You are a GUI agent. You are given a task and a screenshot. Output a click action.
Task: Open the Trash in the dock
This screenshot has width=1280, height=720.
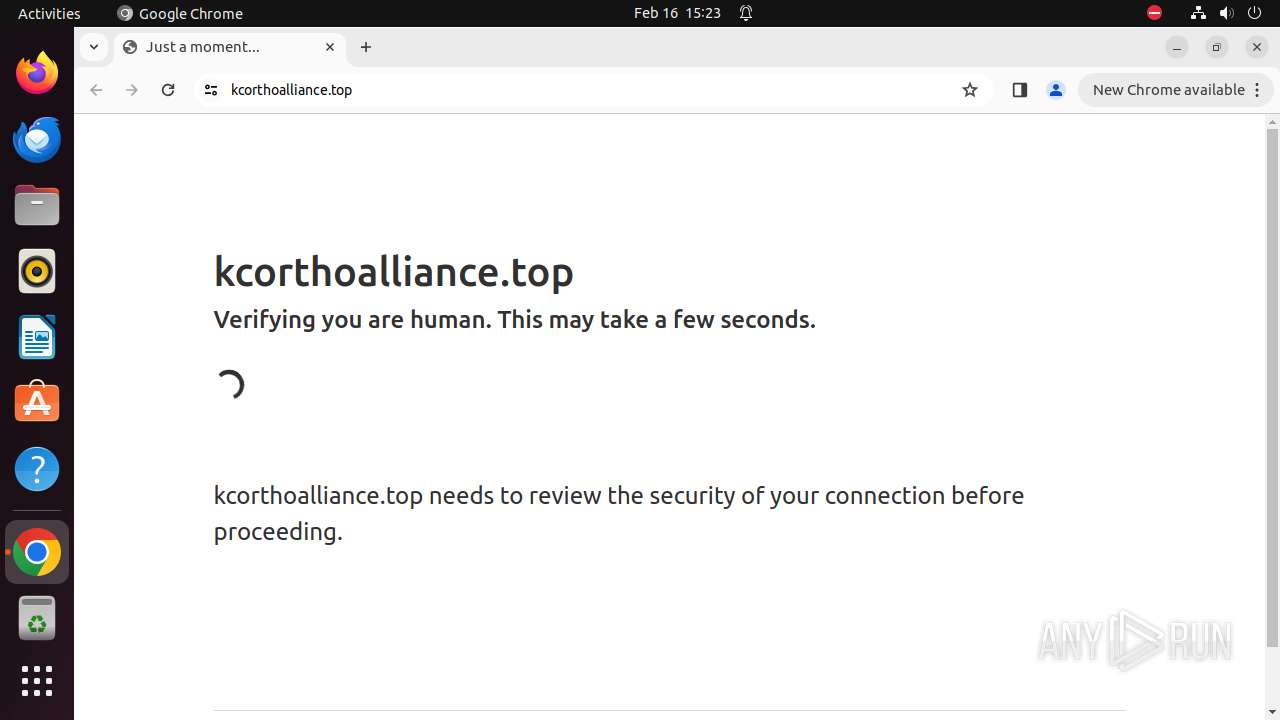pyautogui.click(x=37, y=618)
